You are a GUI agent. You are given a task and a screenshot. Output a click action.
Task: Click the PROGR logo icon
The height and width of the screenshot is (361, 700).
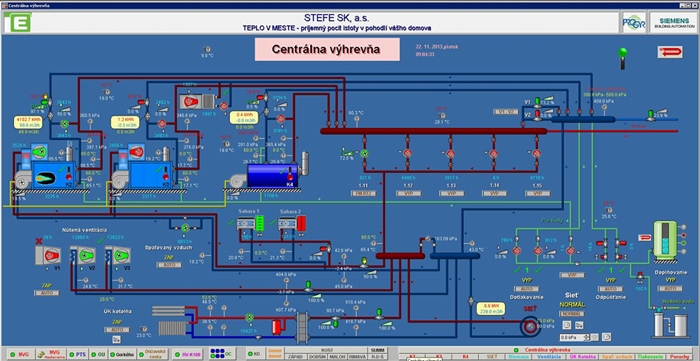[634, 23]
